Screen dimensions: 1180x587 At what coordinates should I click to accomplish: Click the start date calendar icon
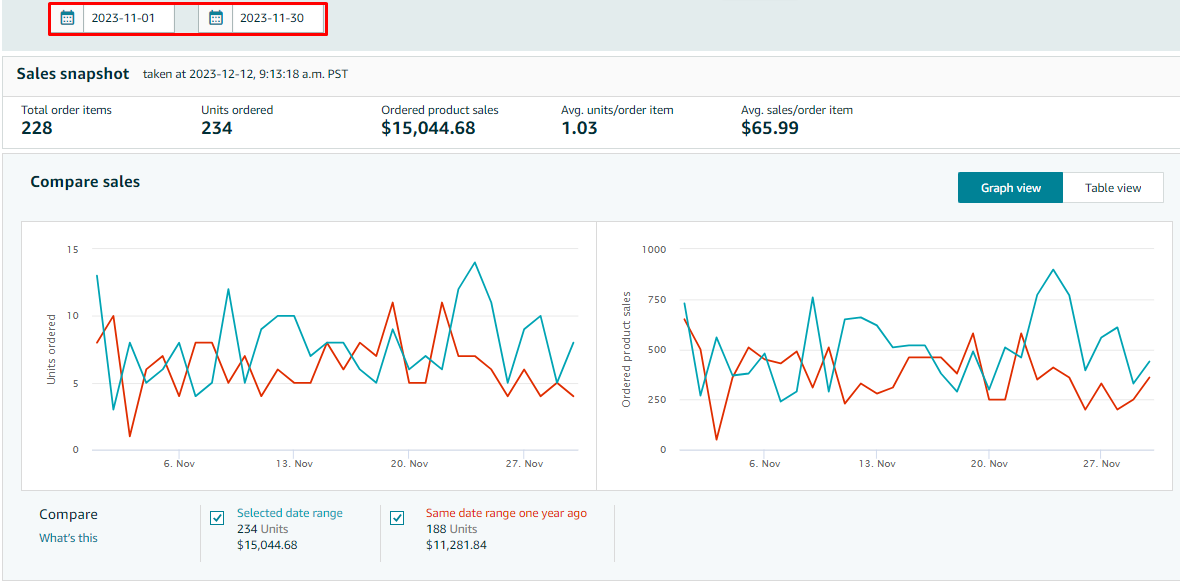68,18
